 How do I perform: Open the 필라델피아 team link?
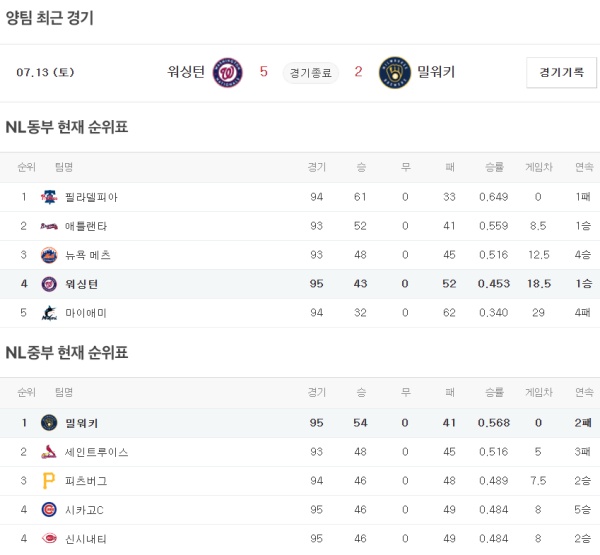(91, 197)
